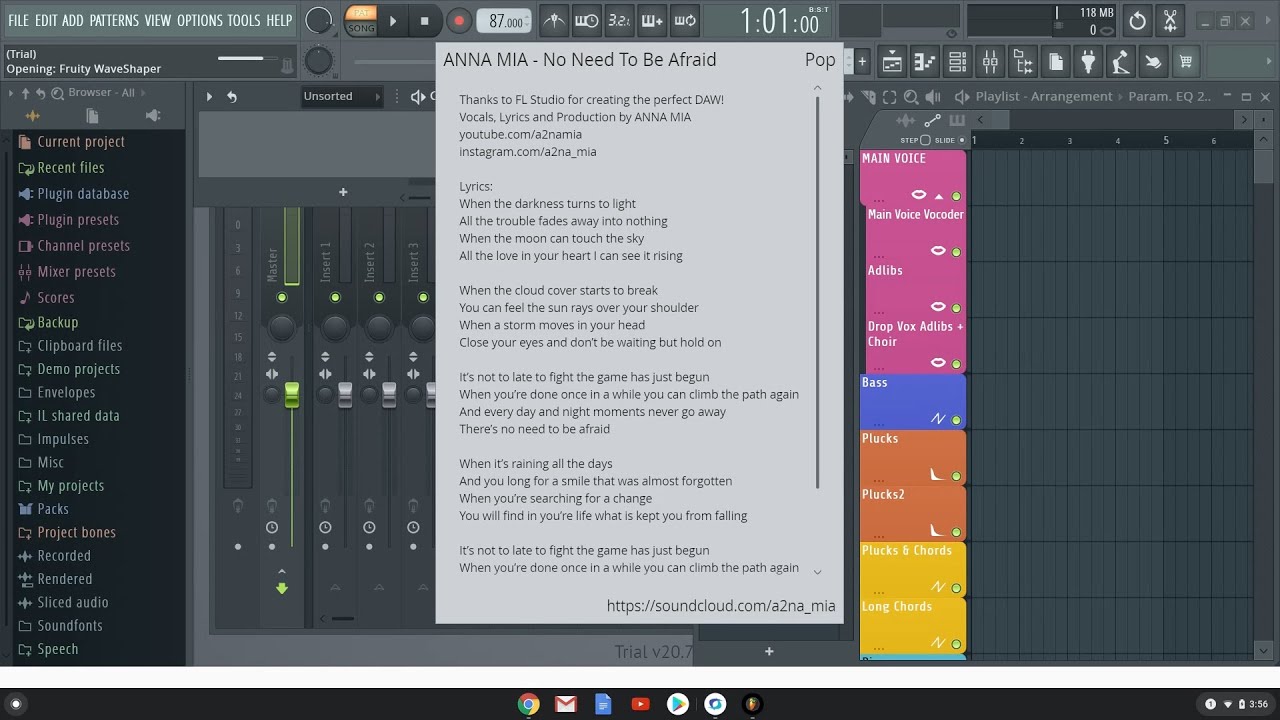Viewport: 1280px width, 720px height.
Task: Open the Unsorted mixer layout dropdown
Action: point(342,96)
